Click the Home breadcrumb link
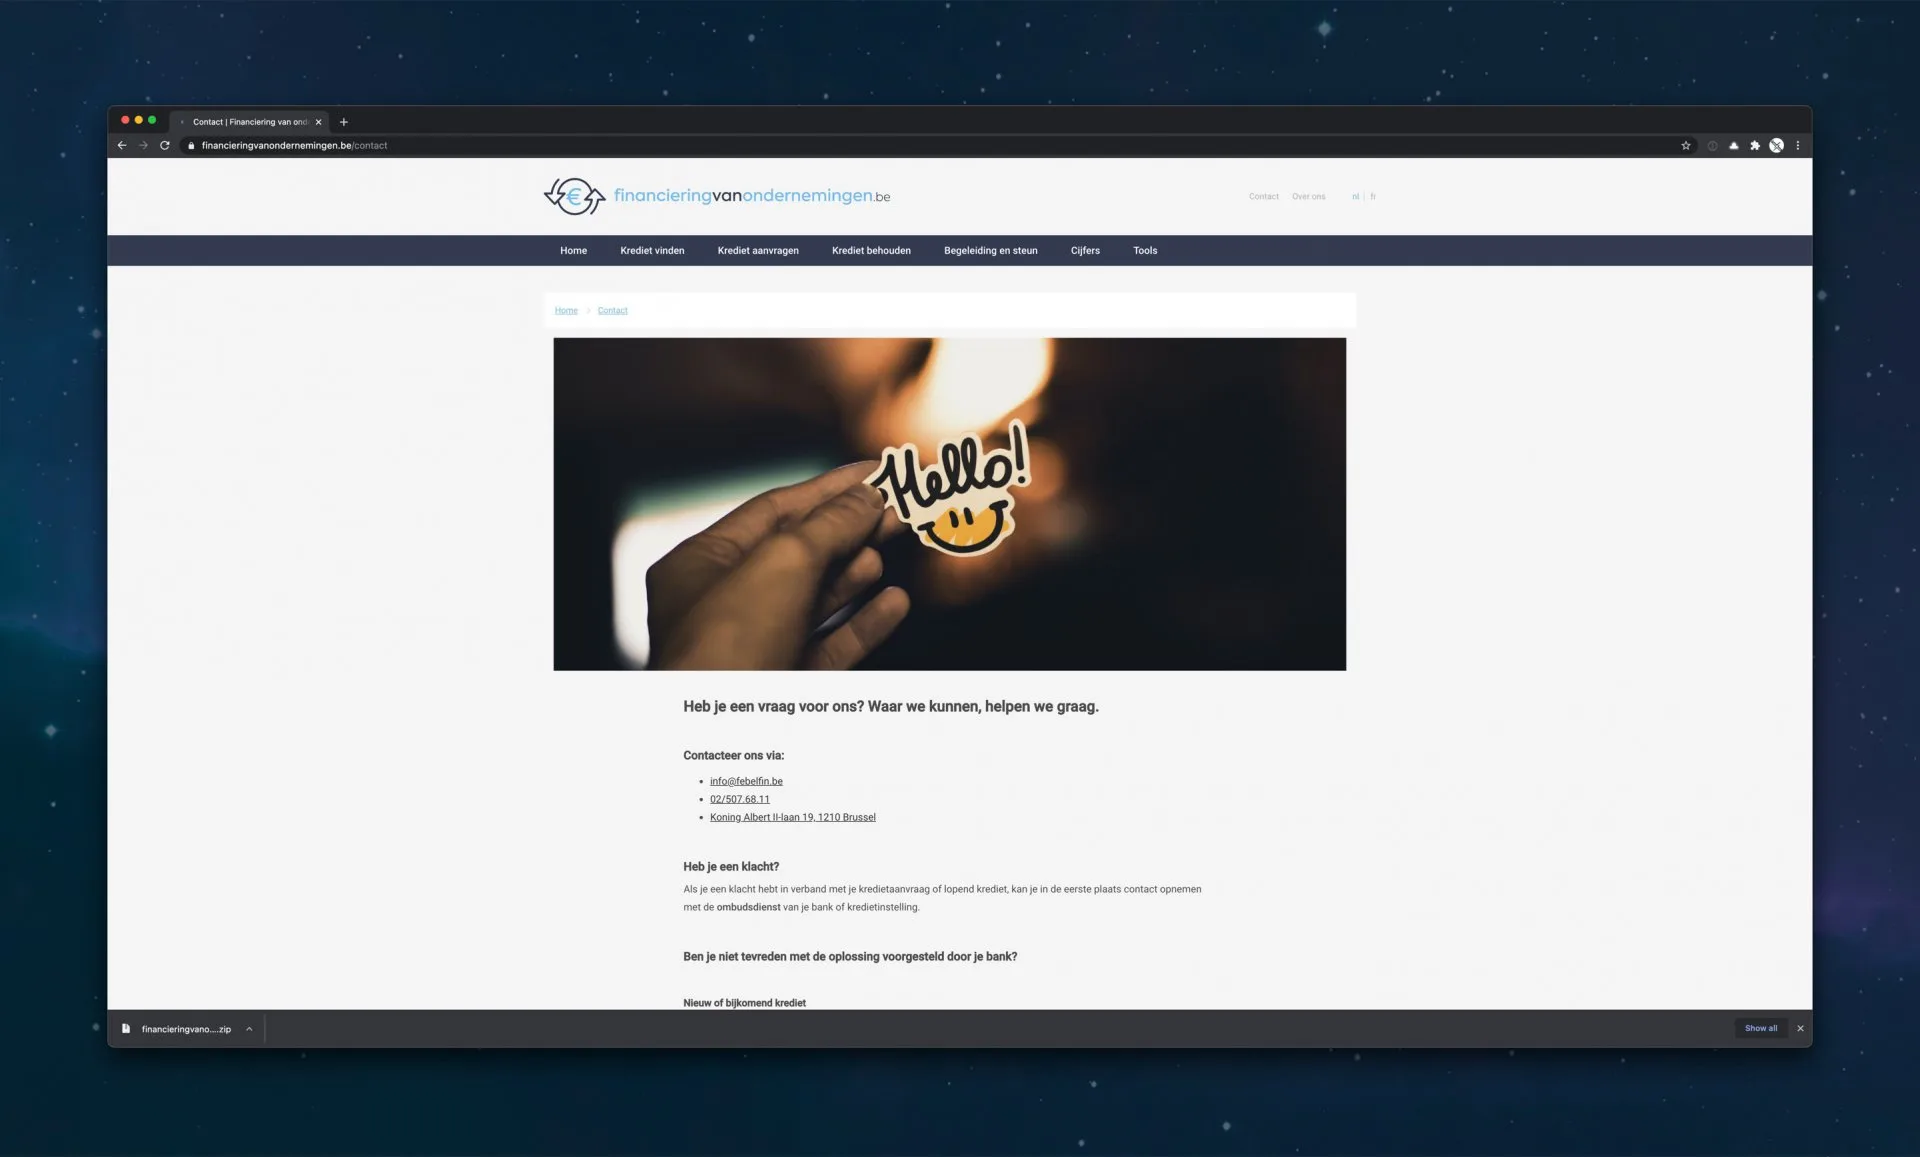 566,310
